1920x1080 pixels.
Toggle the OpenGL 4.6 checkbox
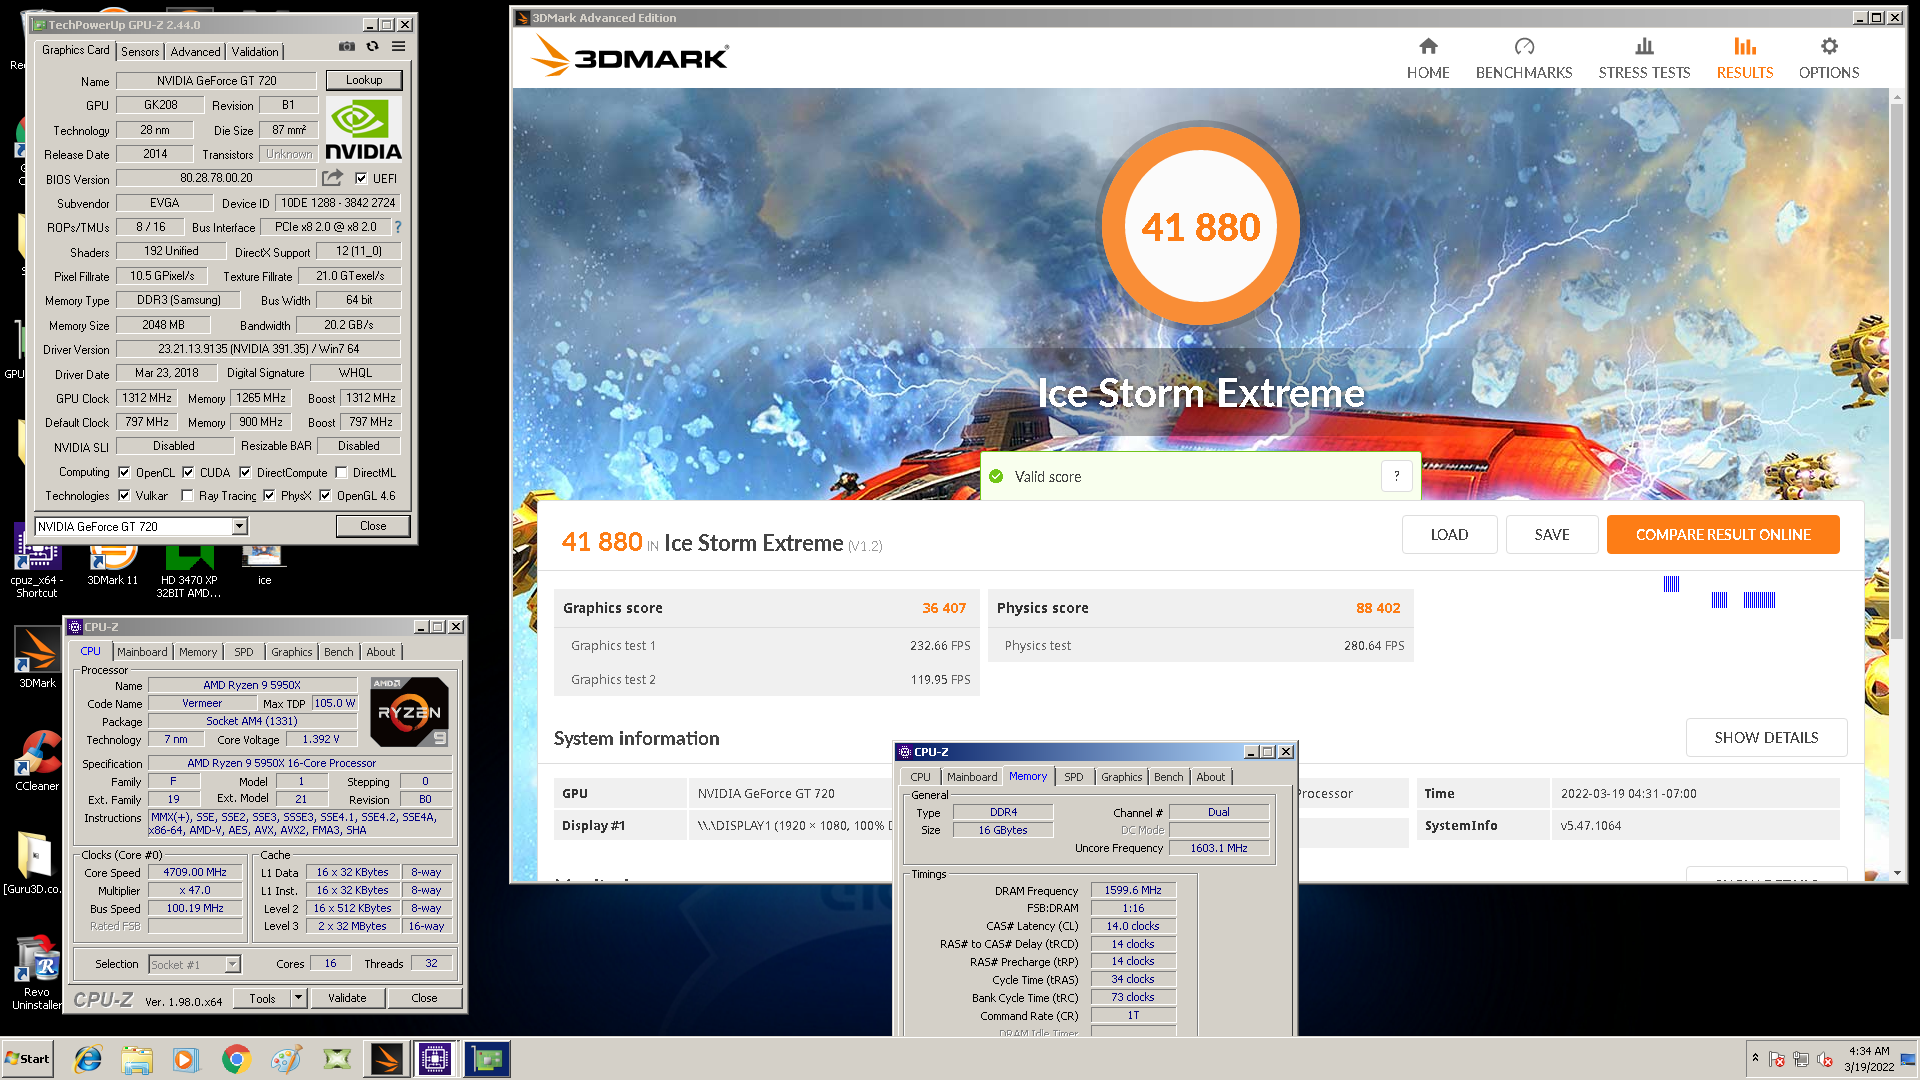pyautogui.click(x=325, y=496)
